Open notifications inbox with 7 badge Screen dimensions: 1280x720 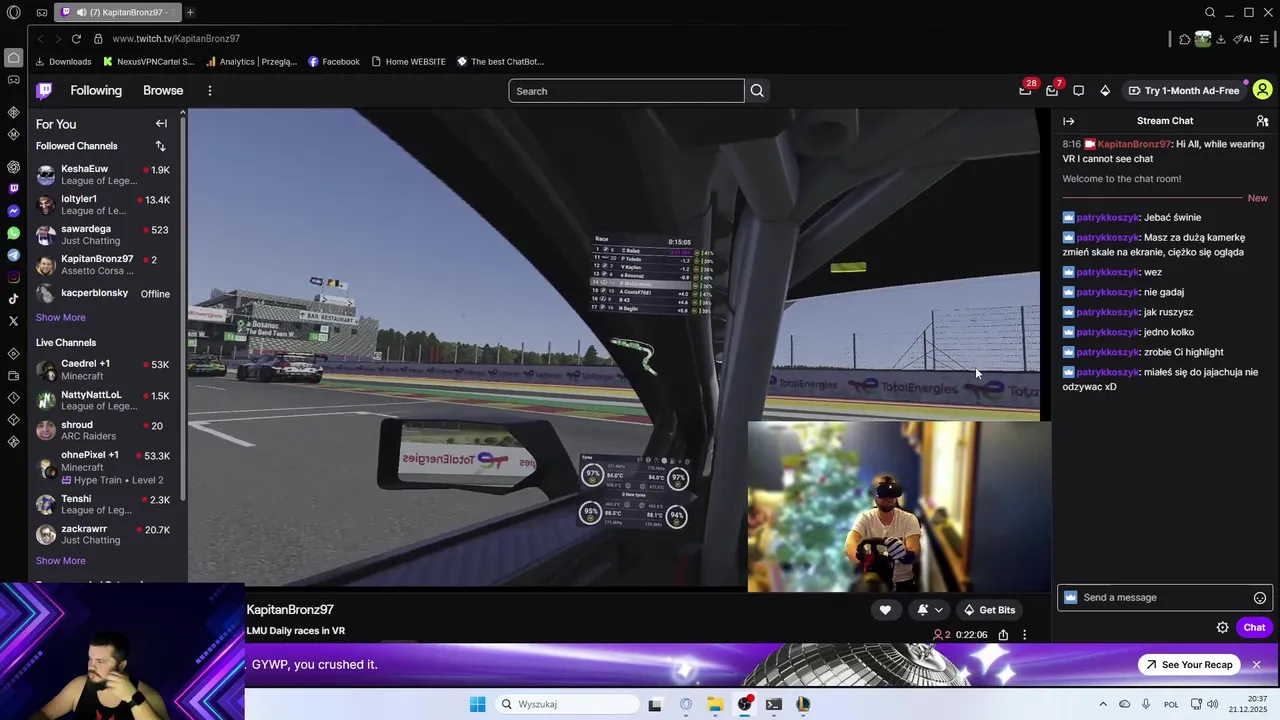click(1052, 90)
